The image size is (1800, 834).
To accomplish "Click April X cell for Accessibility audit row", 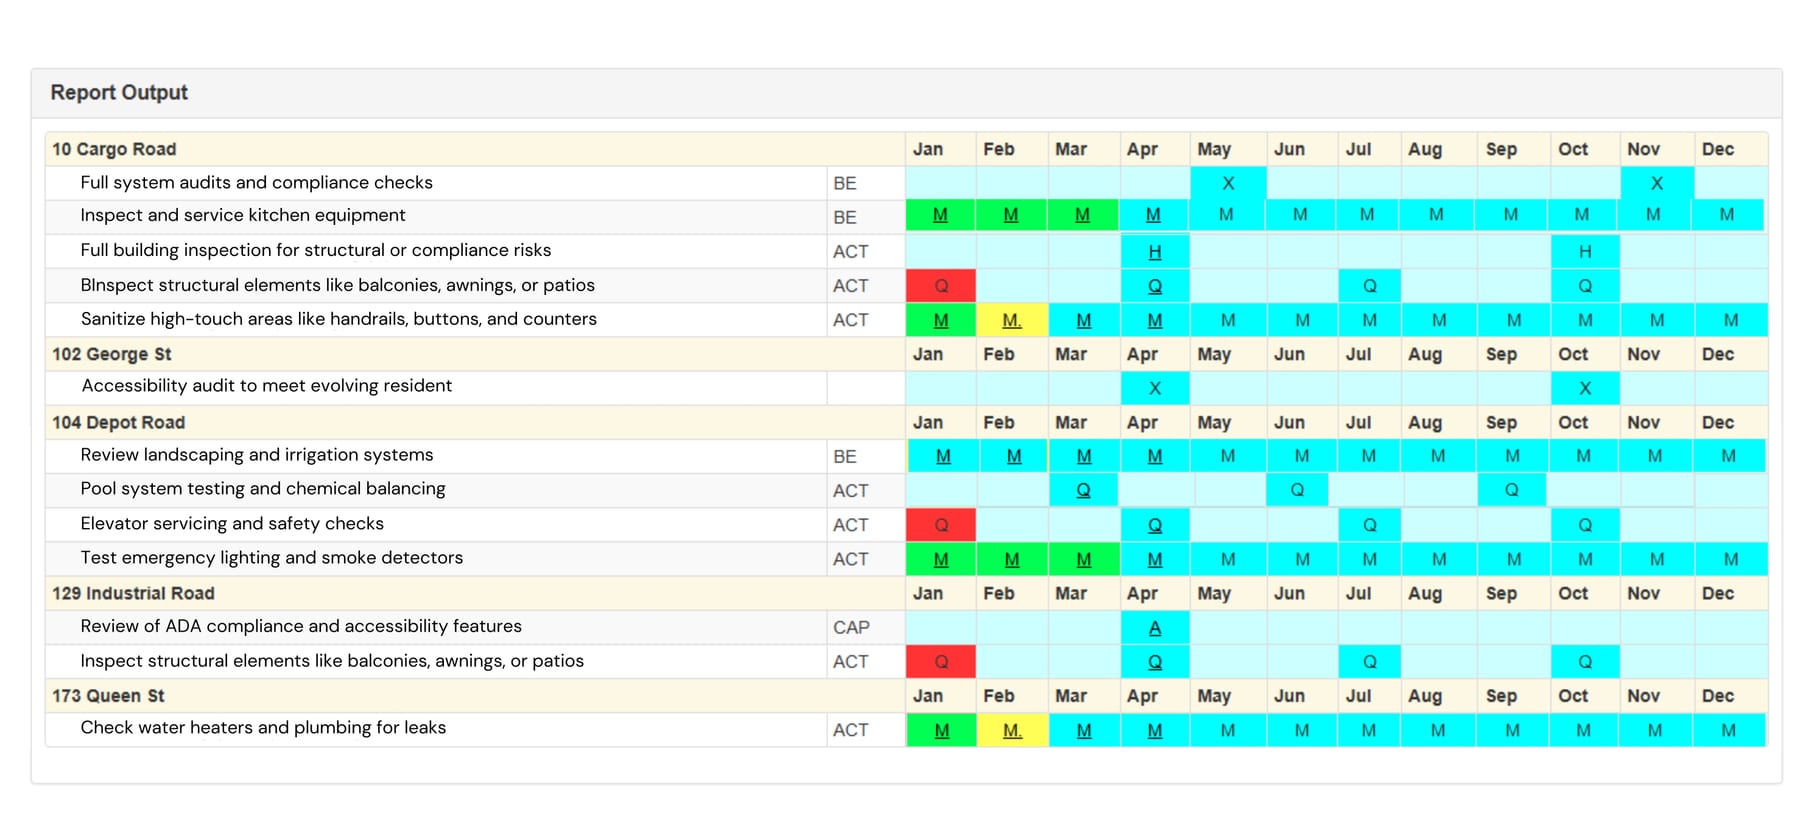I will [x=1155, y=388].
